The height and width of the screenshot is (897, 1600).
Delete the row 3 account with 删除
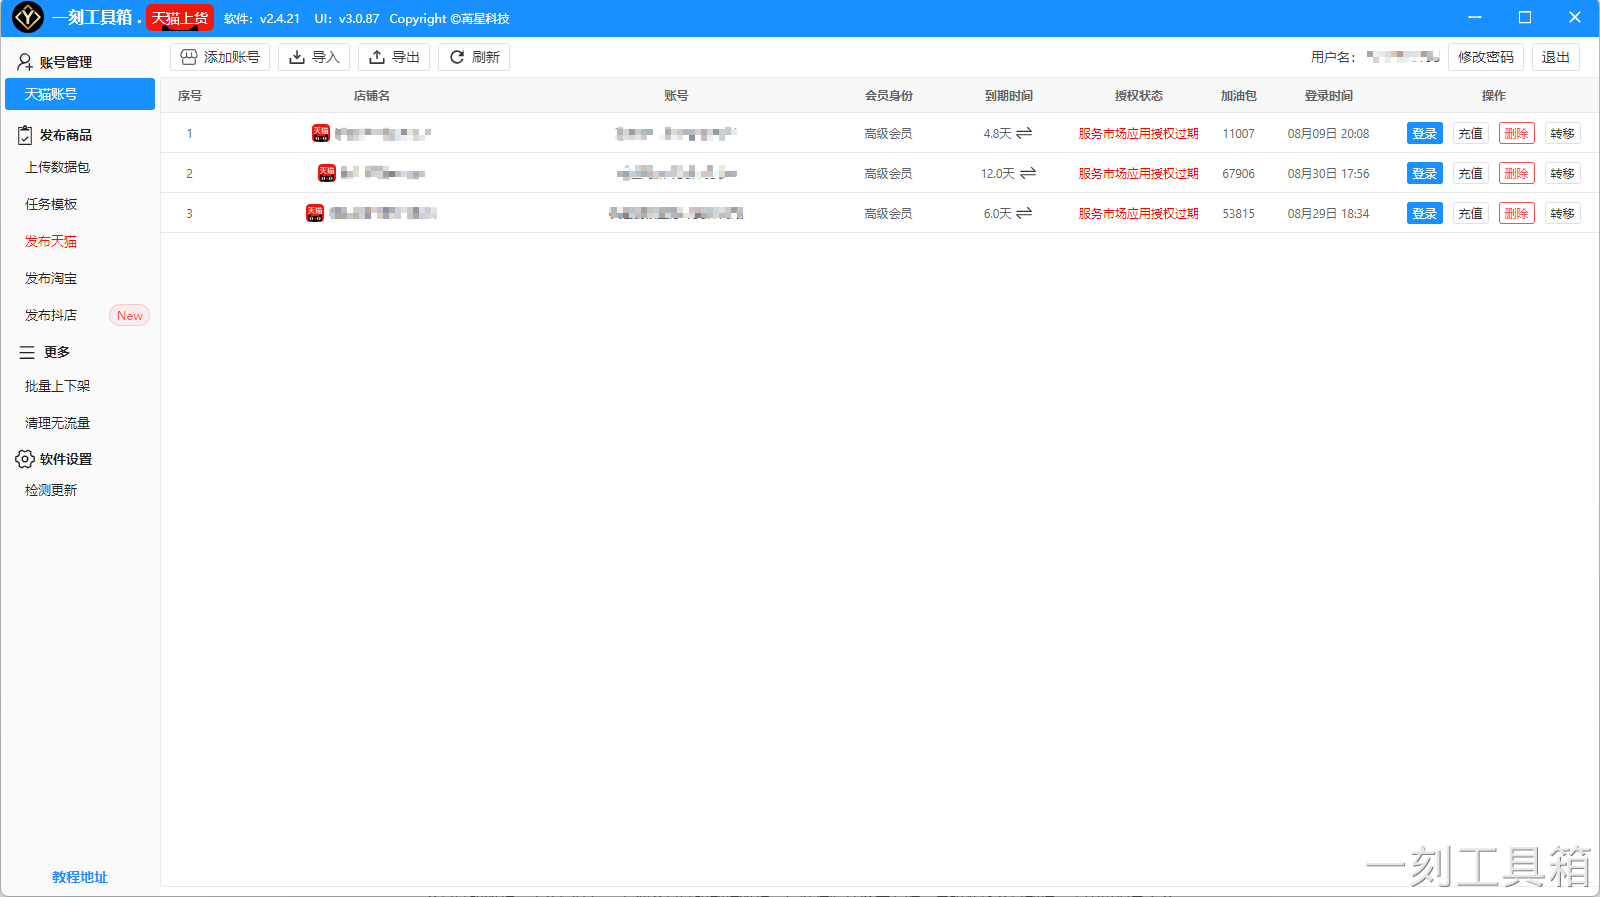coord(1517,213)
